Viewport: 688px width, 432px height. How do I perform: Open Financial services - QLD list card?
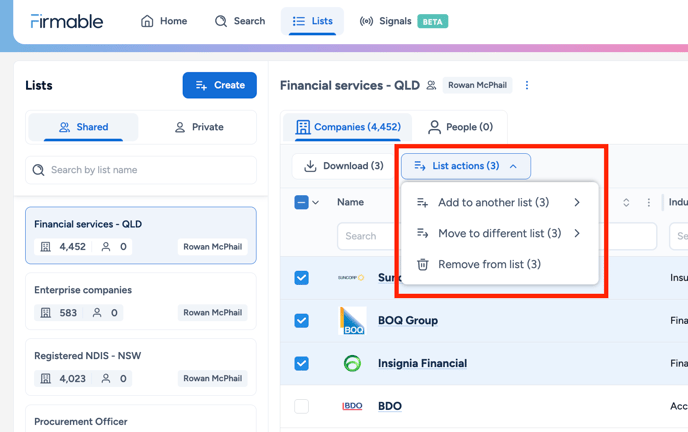pos(141,236)
